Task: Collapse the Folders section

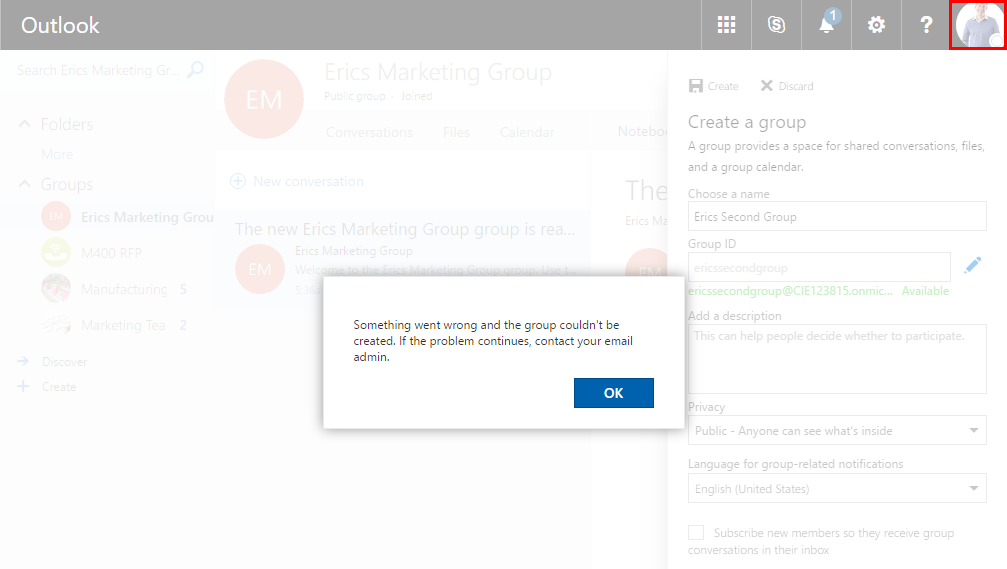Action: [24, 124]
